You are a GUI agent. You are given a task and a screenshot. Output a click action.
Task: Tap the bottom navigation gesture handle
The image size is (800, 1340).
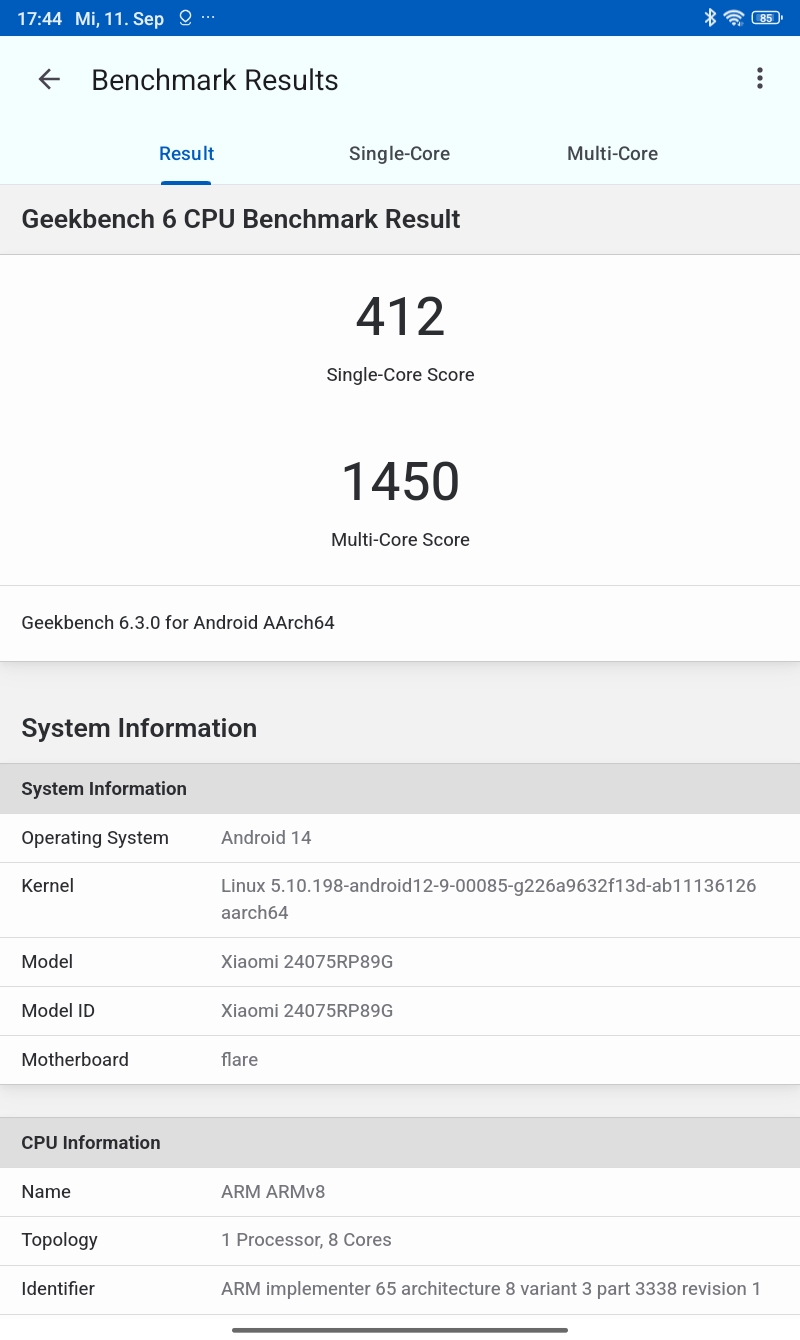(x=400, y=1329)
